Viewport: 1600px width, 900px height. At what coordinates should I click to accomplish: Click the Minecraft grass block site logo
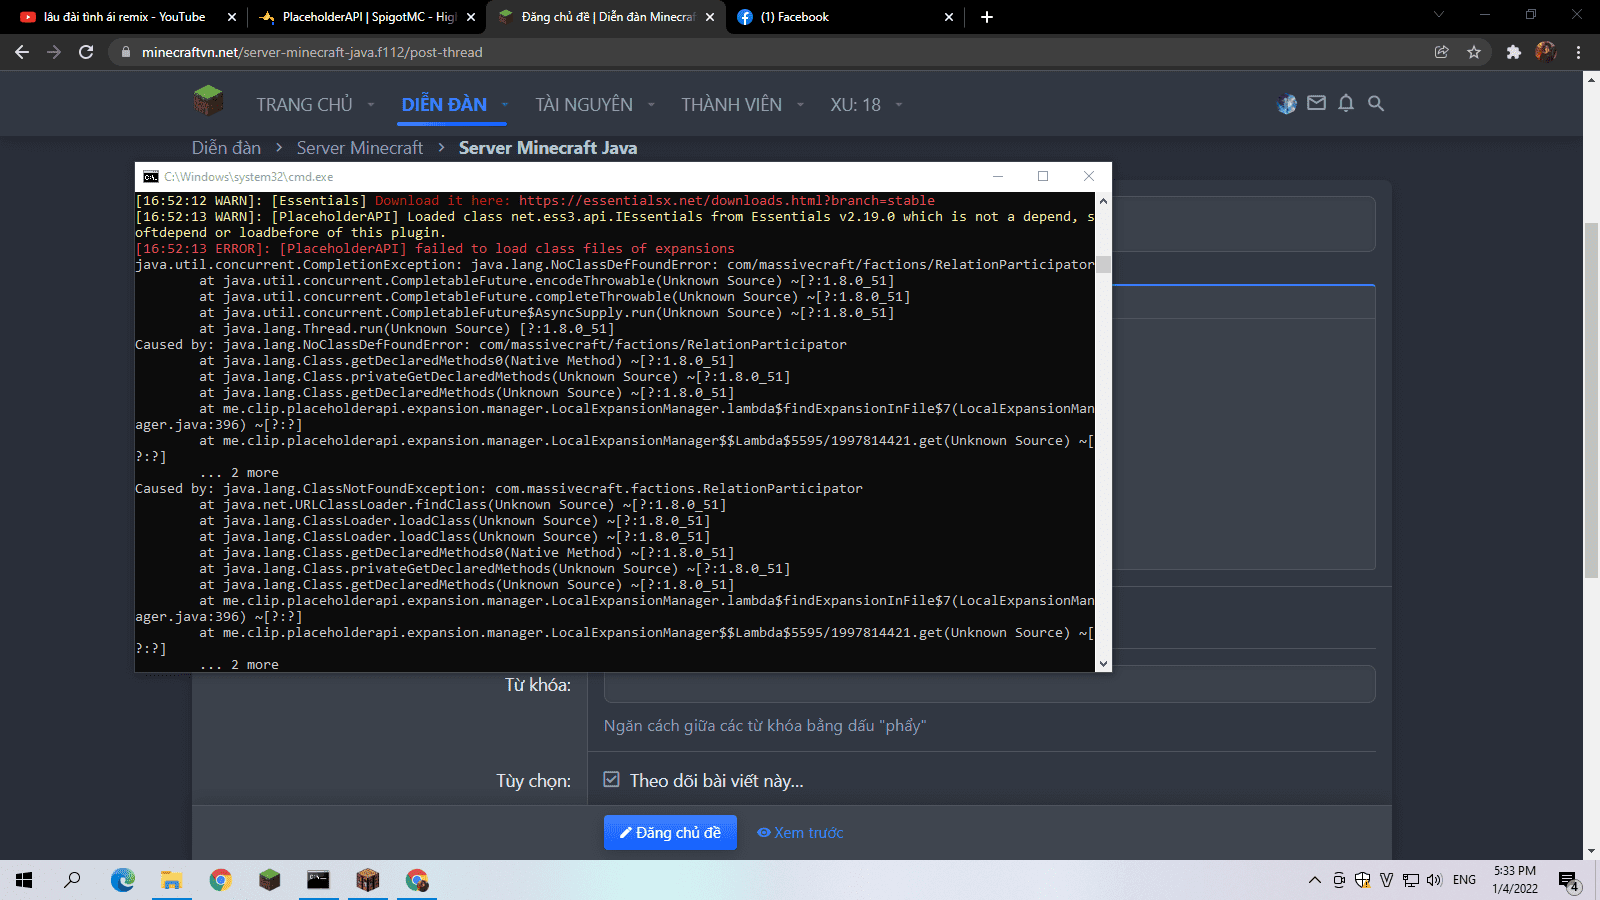point(208,101)
